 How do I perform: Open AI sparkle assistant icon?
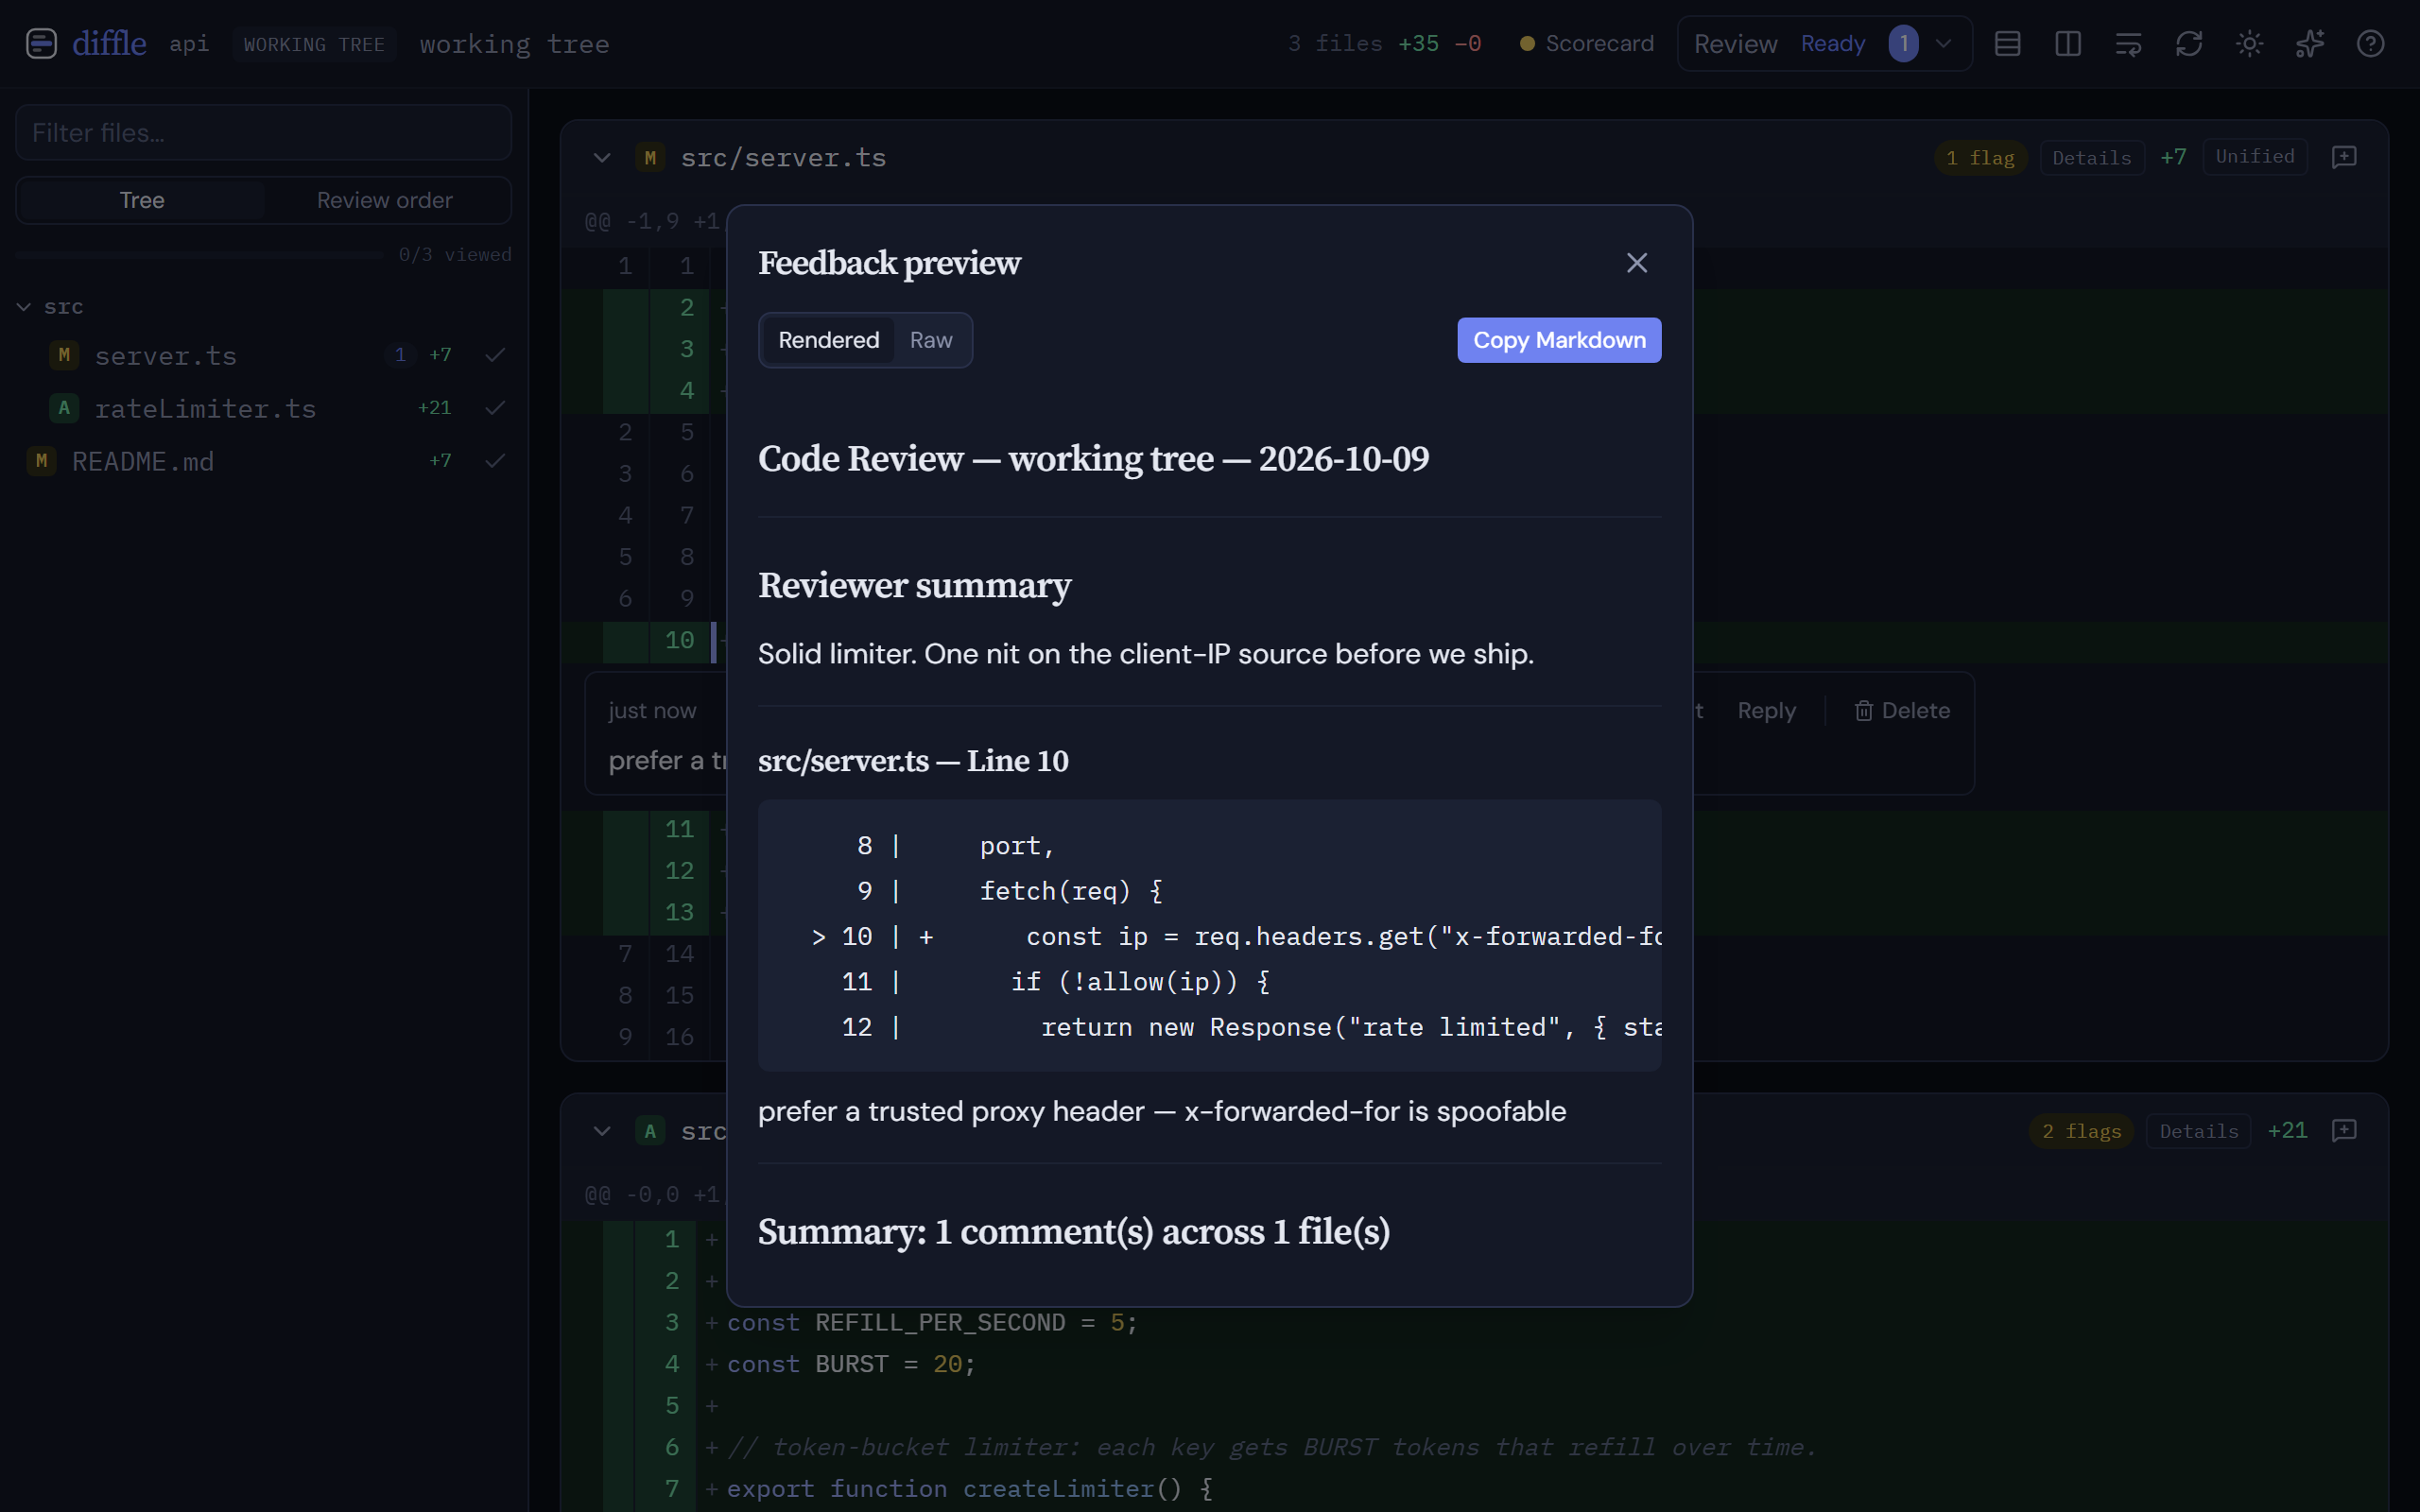[x=2310, y=44]
